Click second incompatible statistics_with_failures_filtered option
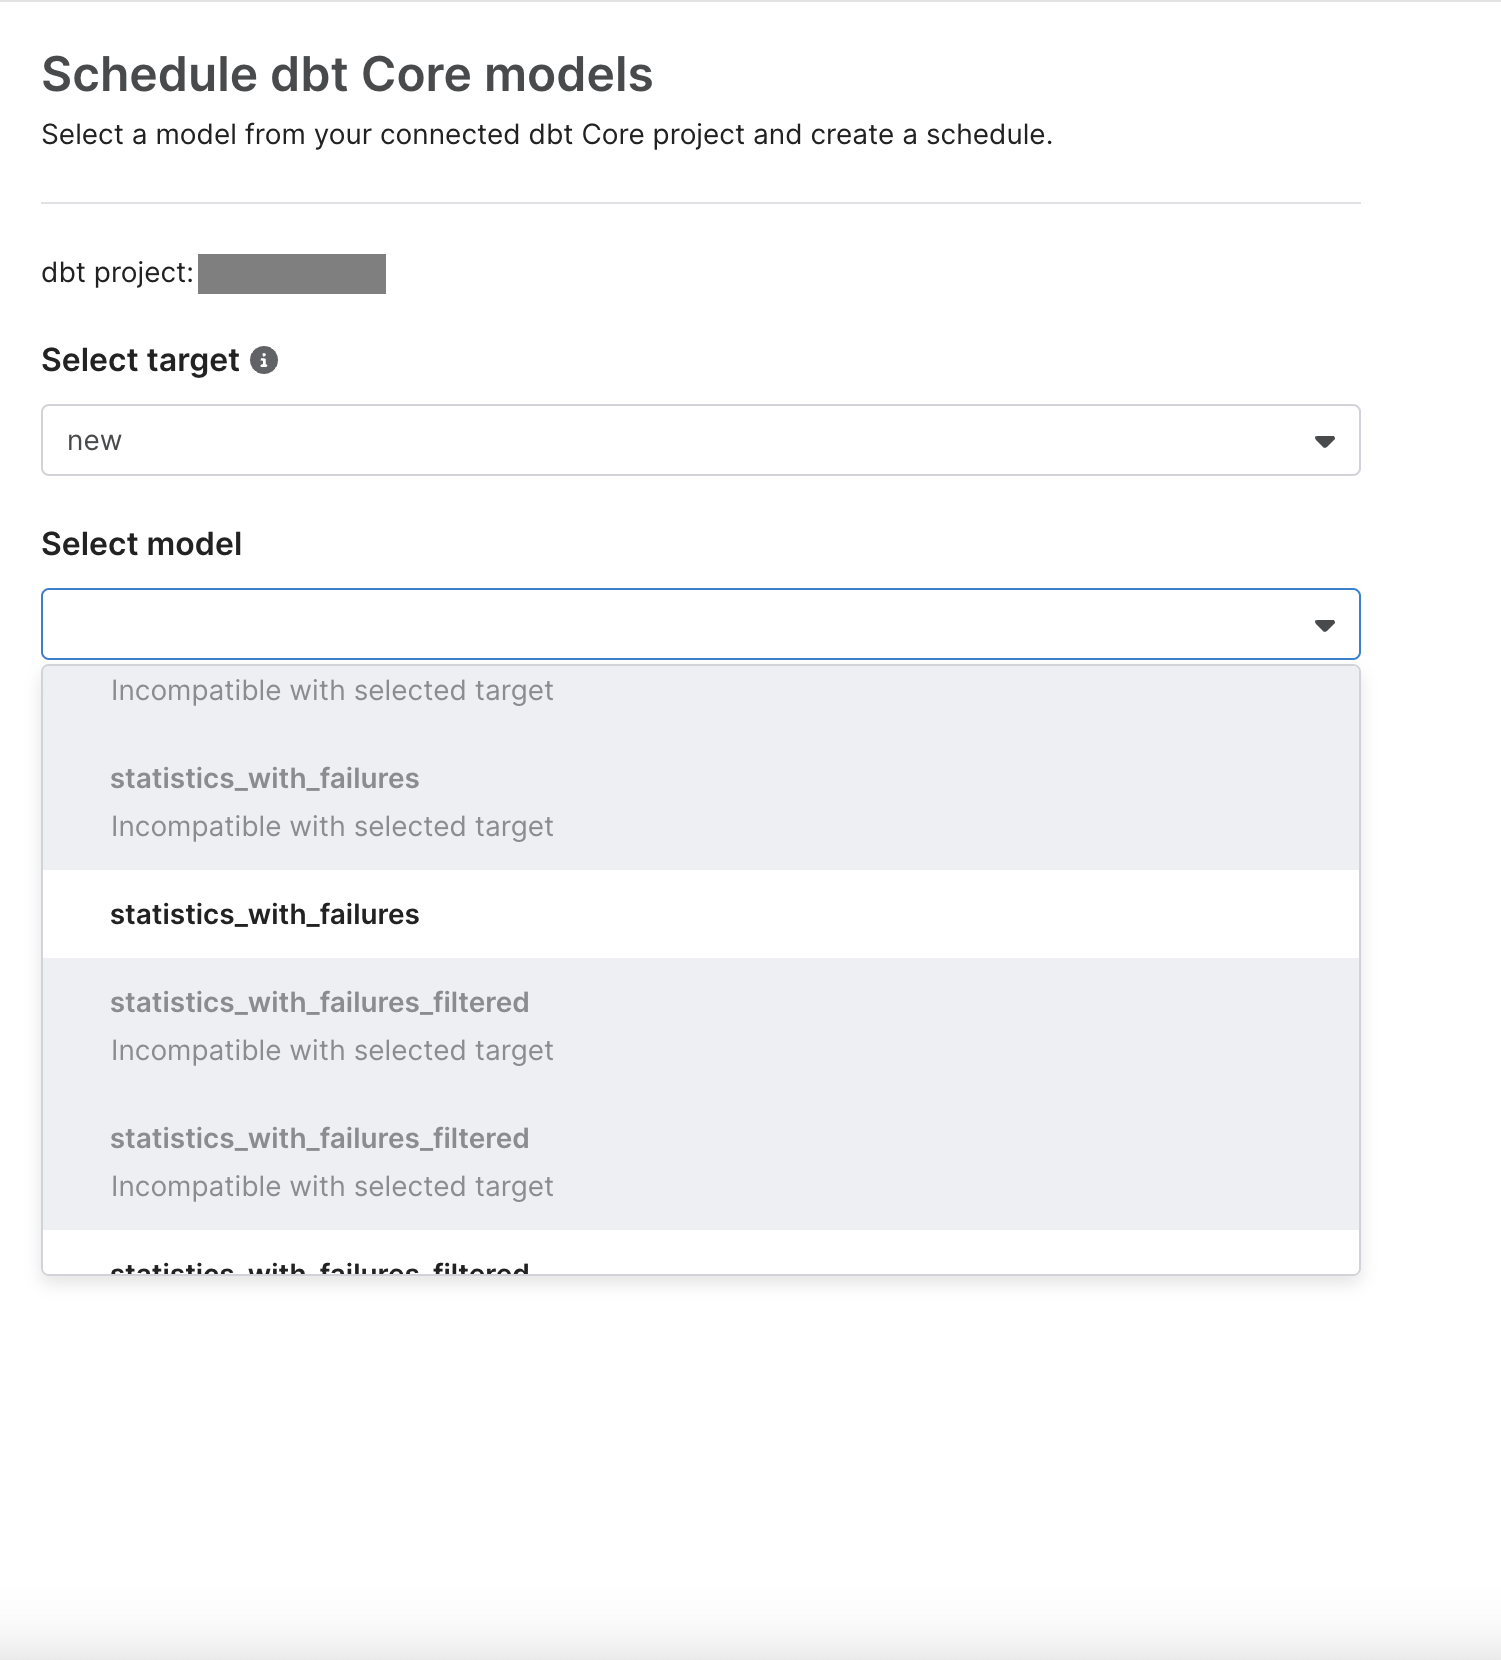The height and width of the screenshot is (1660, 1501). [700, 1162]
